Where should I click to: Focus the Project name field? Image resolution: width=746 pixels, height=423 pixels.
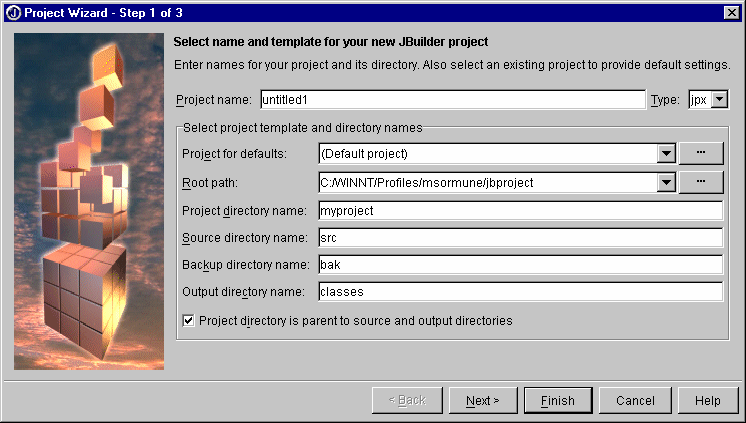453,99
